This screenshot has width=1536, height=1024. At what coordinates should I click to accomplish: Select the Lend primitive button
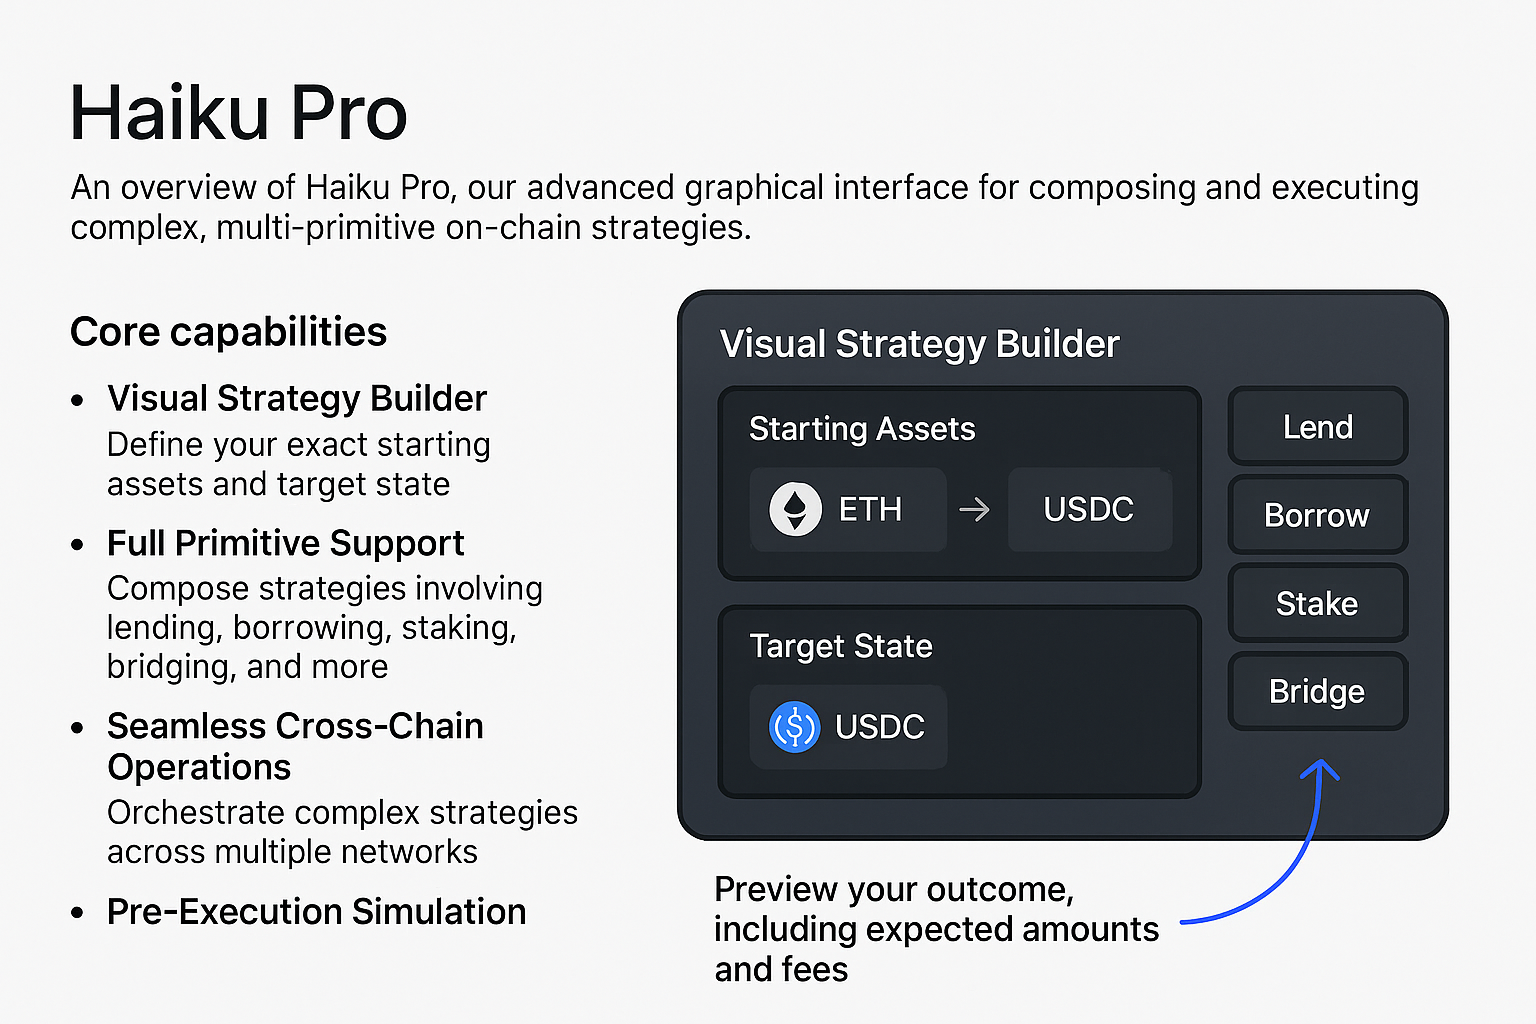[x=1317, y=427]
